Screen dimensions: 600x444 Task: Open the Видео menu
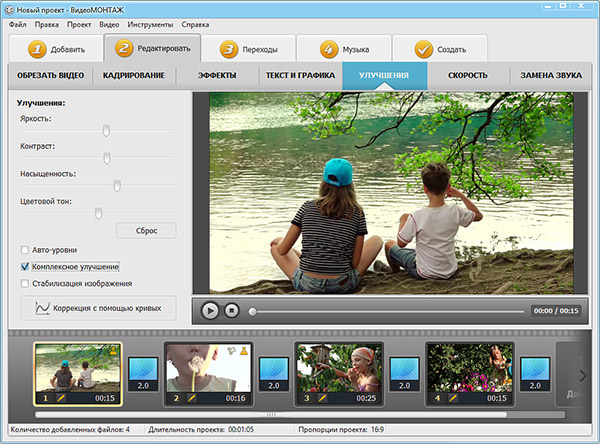point(109,24)
